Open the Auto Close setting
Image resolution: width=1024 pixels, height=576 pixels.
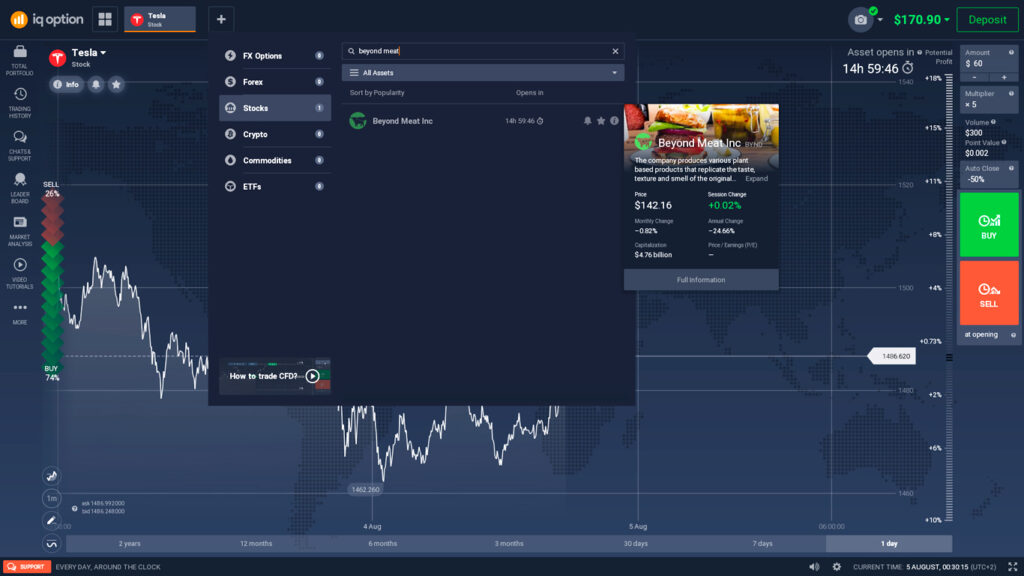(989, 174)
